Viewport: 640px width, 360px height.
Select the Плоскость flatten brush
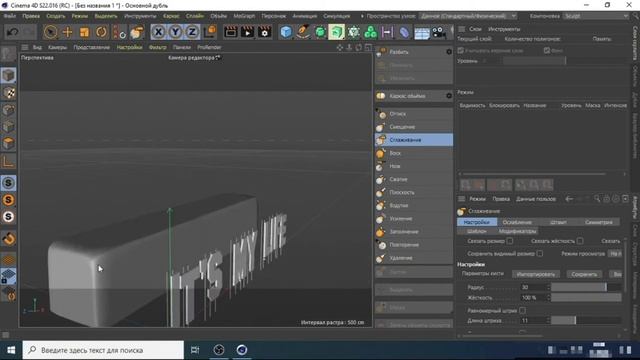pyautogui.click(x=413, y=192)
